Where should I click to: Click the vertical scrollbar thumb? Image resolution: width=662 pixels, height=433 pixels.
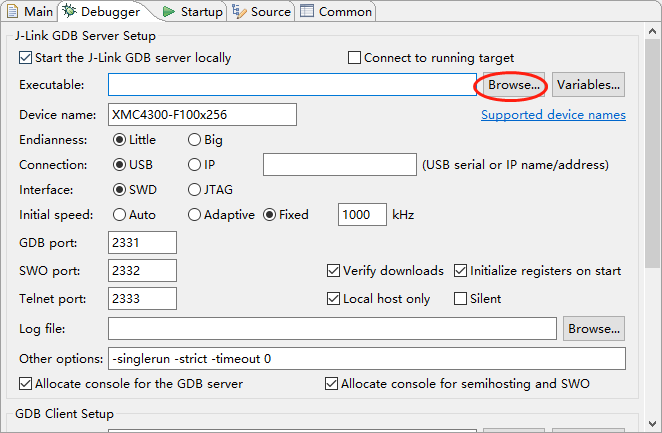652,153
